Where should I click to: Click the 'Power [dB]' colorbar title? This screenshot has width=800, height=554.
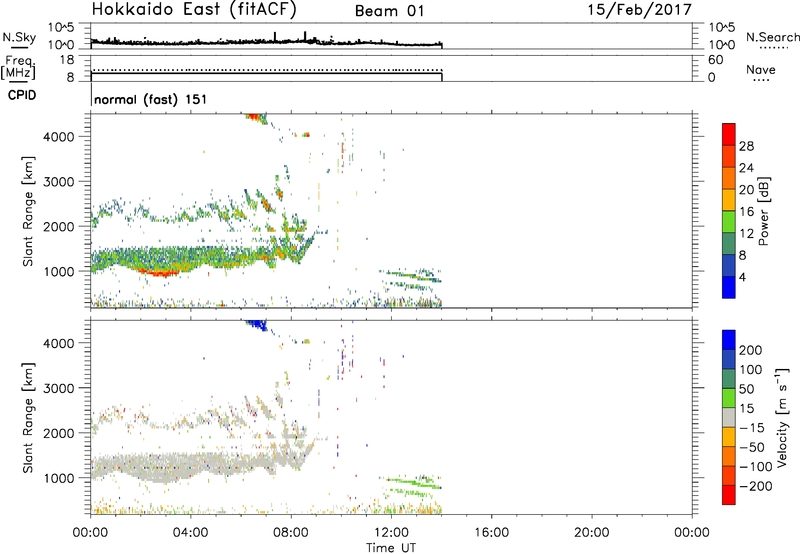(764, 211)
